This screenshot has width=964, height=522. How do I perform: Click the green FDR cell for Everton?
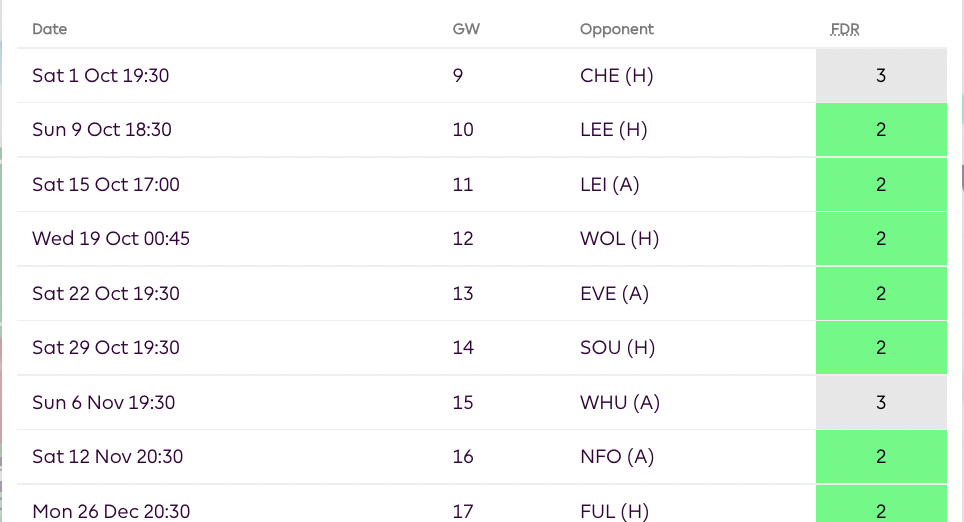point(881,293)
